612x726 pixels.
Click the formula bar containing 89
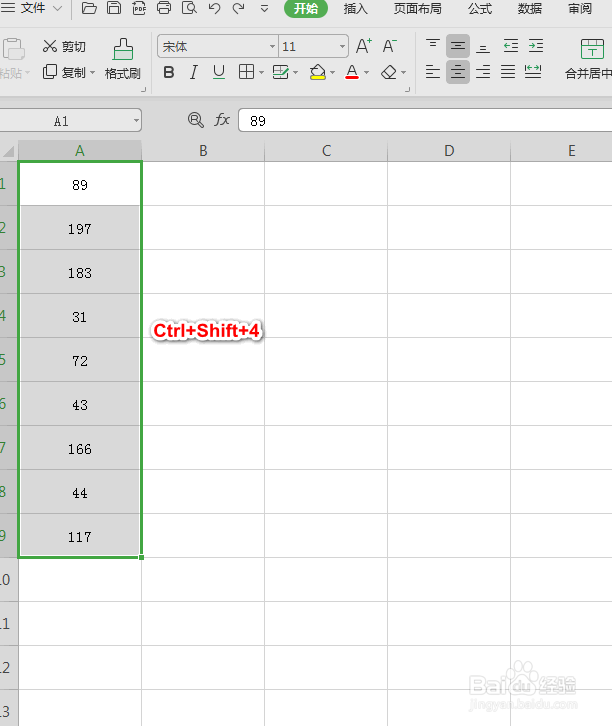point(425,121)
